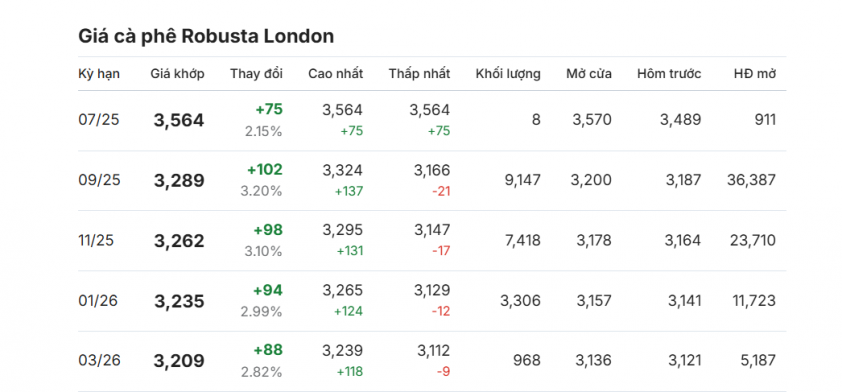Click the Thay đổi column header

pyautogui.click(x=256, y=74)
